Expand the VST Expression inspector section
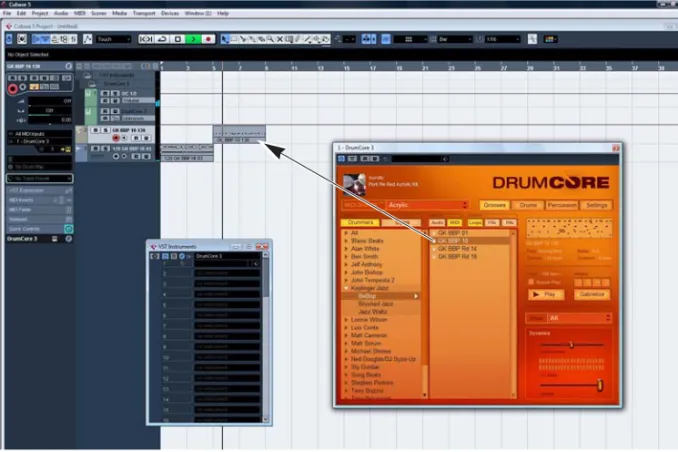Viewport: 678px width, 452px height. [39, 190]
